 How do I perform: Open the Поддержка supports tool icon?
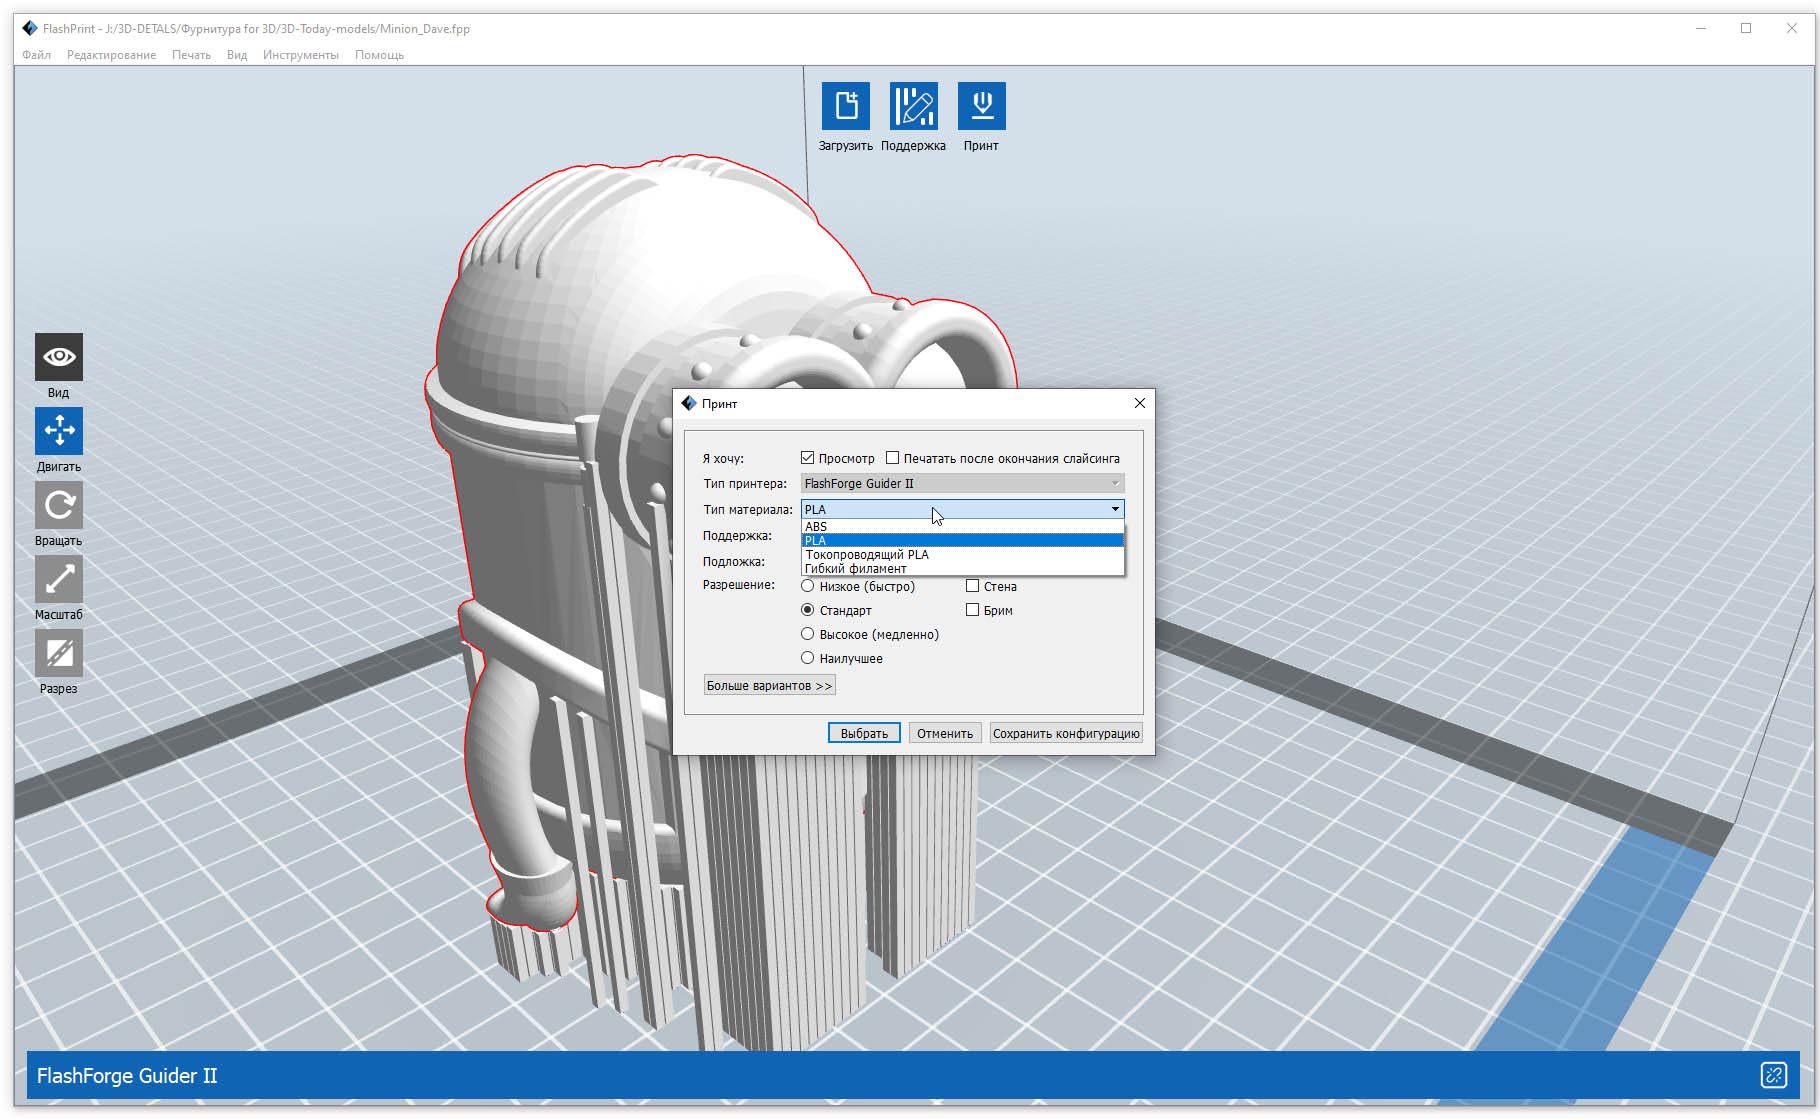[914, 106]
